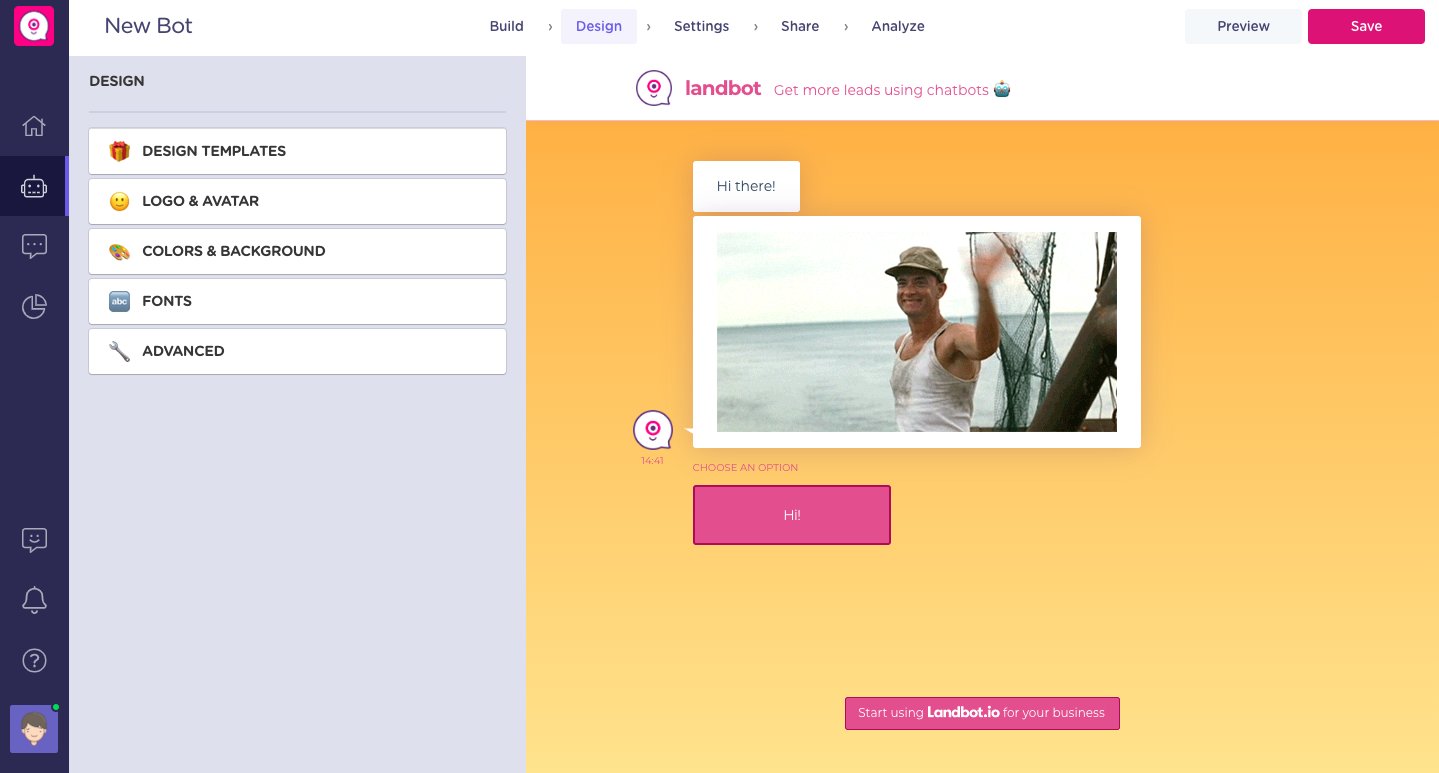Switch to the Build step
This screenshot has height=773, width=1439.
(x=507, y=26)
